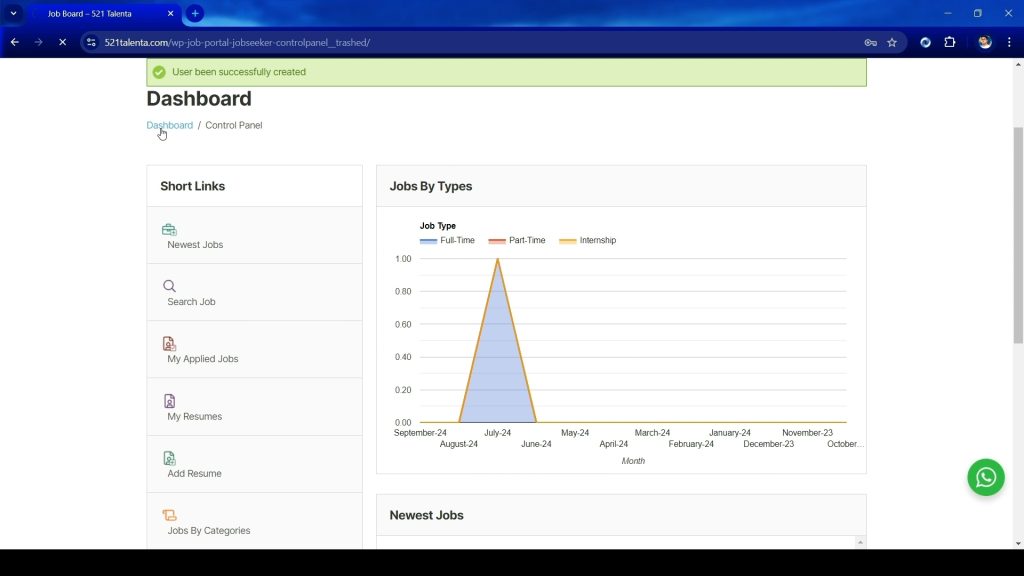This screenshot has width=1024, height=576.
Task: Open the browser extensions puzzle icon
Action: (x=950, y=43)
